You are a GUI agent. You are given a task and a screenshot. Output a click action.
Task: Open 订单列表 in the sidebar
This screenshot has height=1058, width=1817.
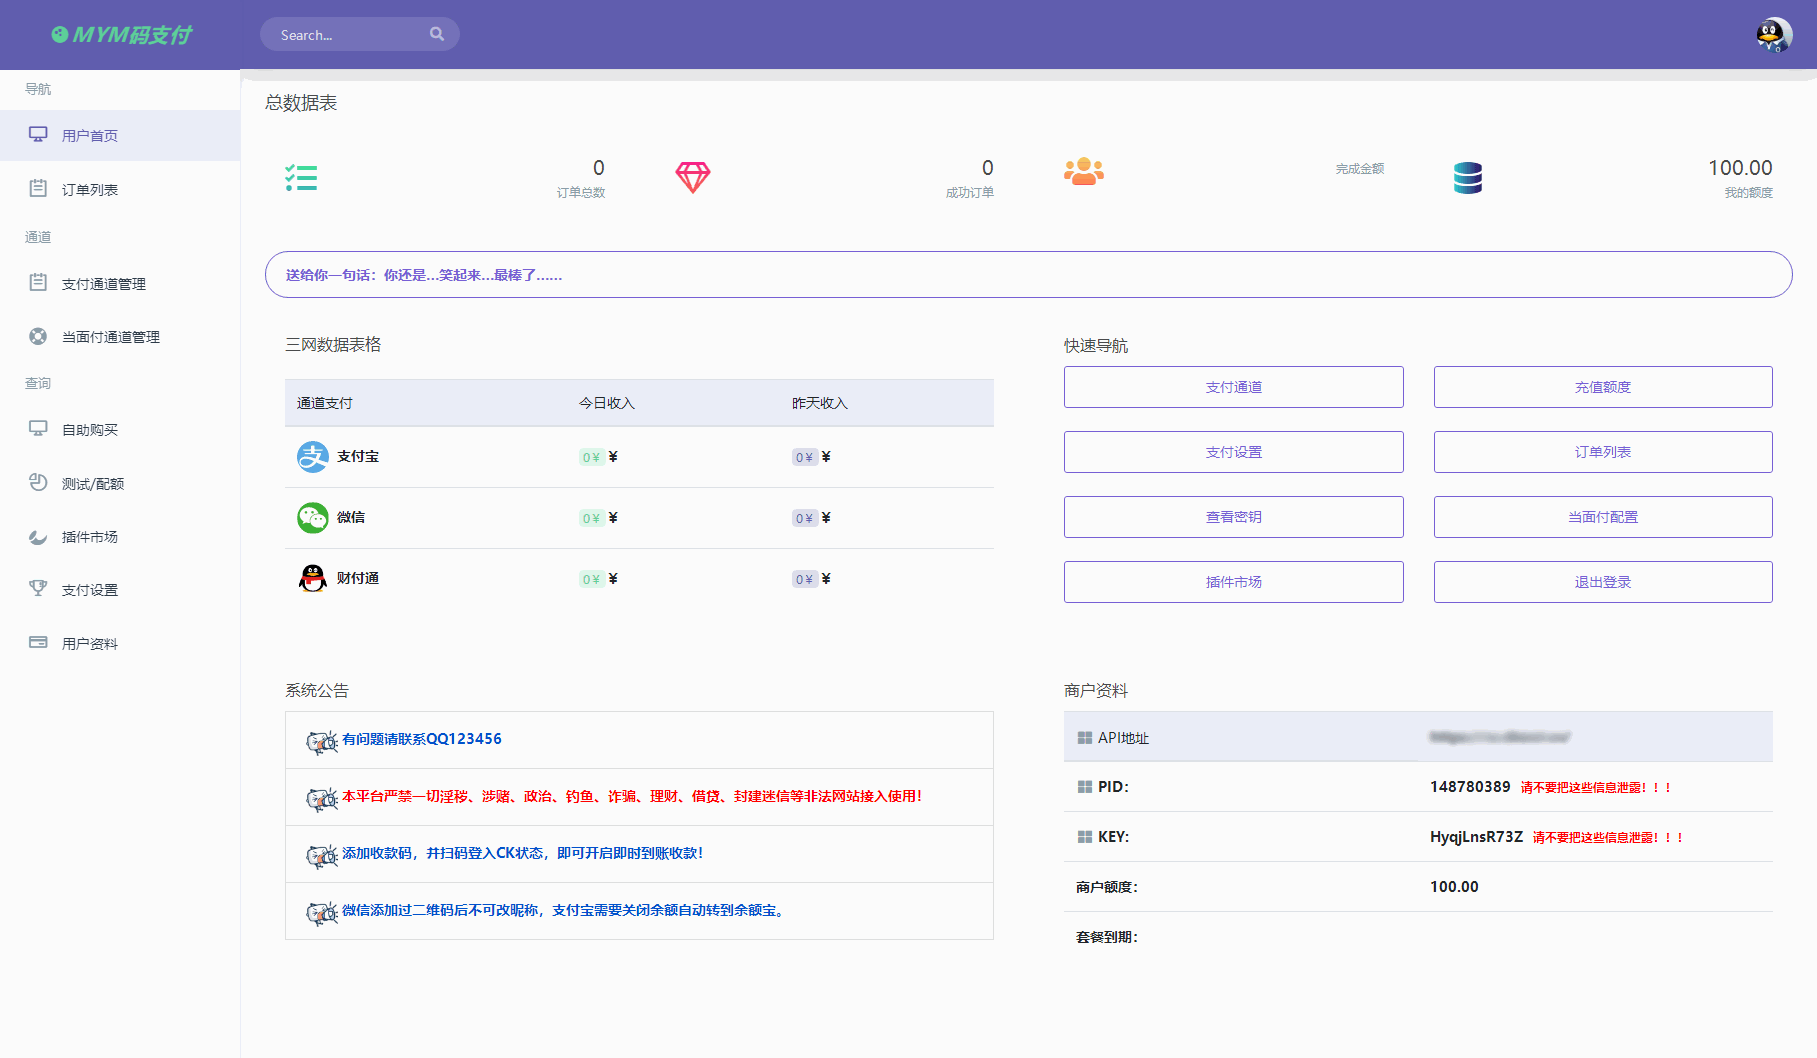pyautogui.click(x=90, y=189)
